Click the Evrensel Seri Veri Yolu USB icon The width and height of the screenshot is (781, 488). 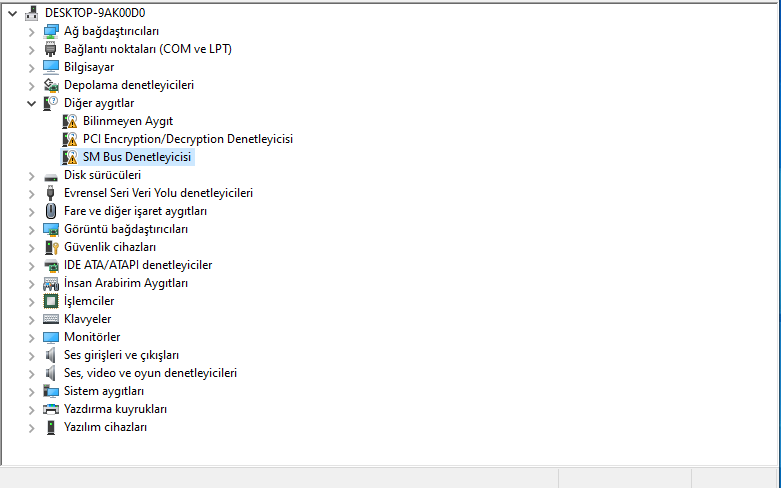[x=50, y=193]
